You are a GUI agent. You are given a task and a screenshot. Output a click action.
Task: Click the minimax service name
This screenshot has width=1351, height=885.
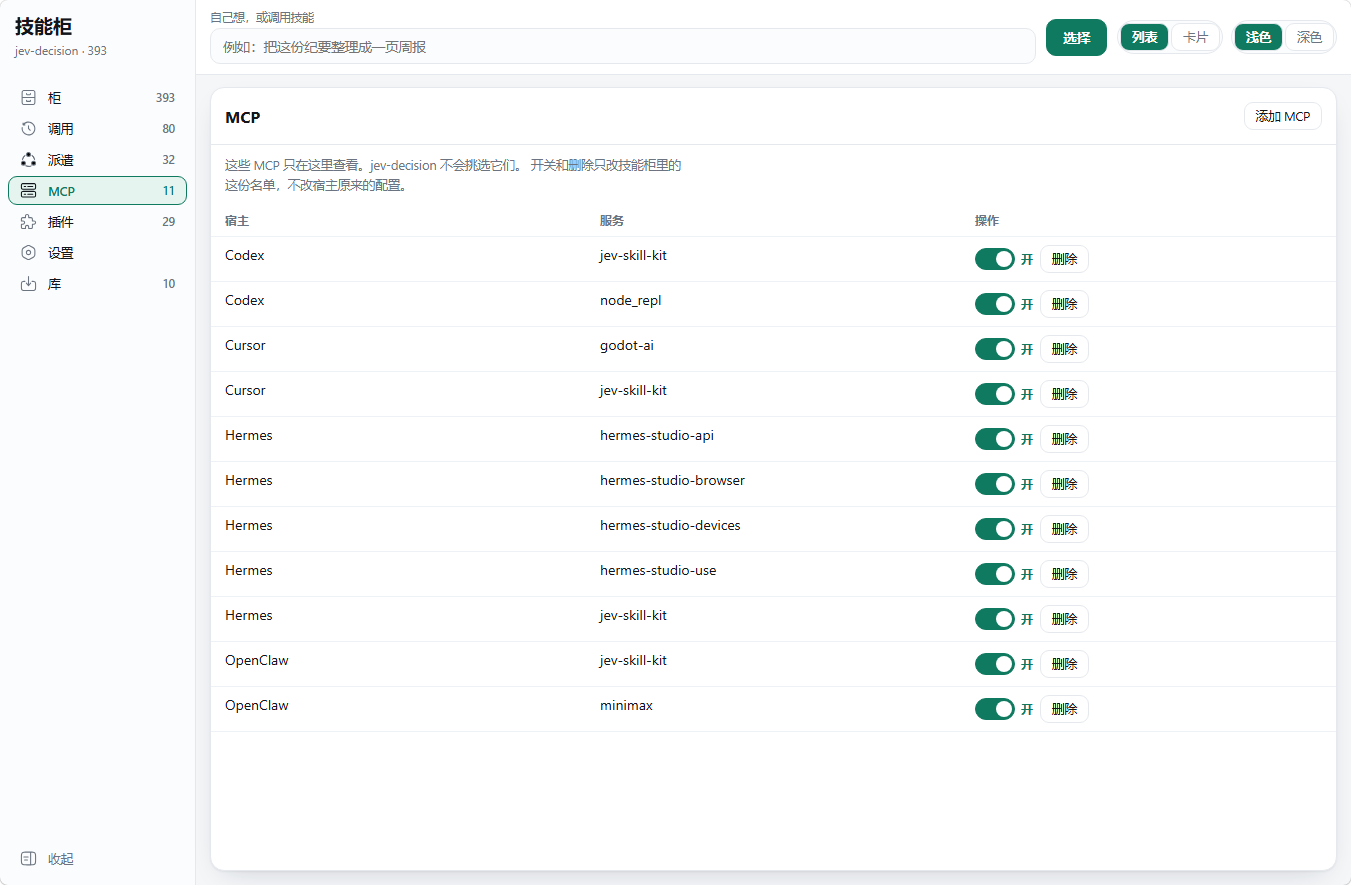(x=626, y=705)
